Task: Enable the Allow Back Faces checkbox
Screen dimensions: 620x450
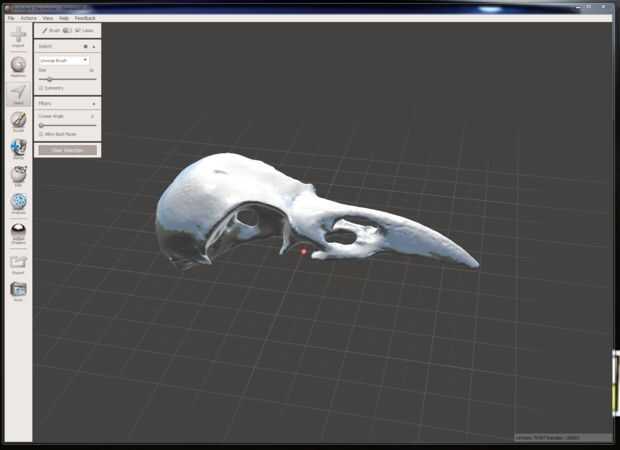Action: pos(41,134)
